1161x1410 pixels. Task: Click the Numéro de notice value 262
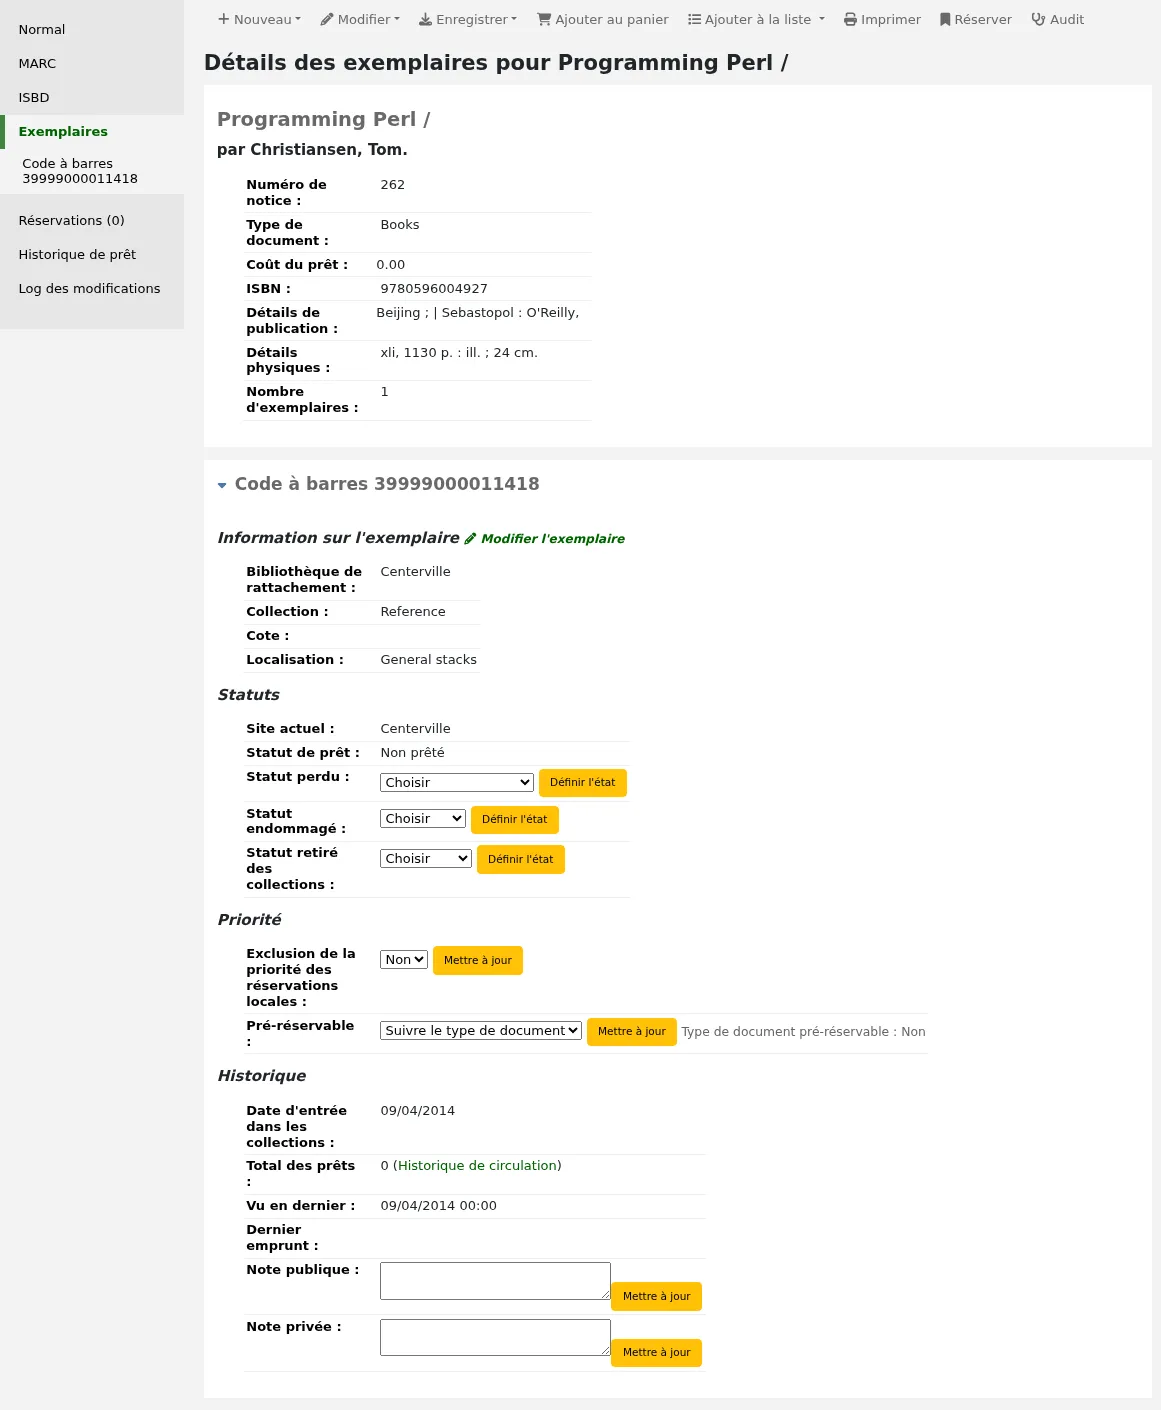[393, 185]
